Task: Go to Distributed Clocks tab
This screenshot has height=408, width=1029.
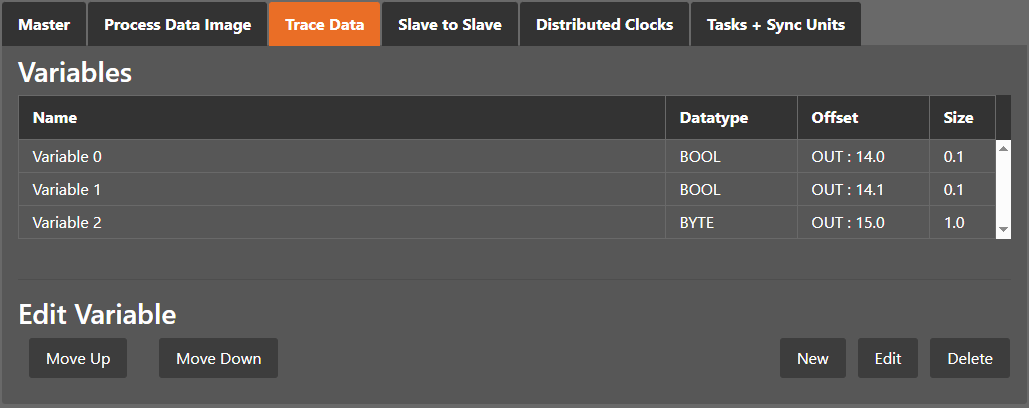Action: [604, 25]
